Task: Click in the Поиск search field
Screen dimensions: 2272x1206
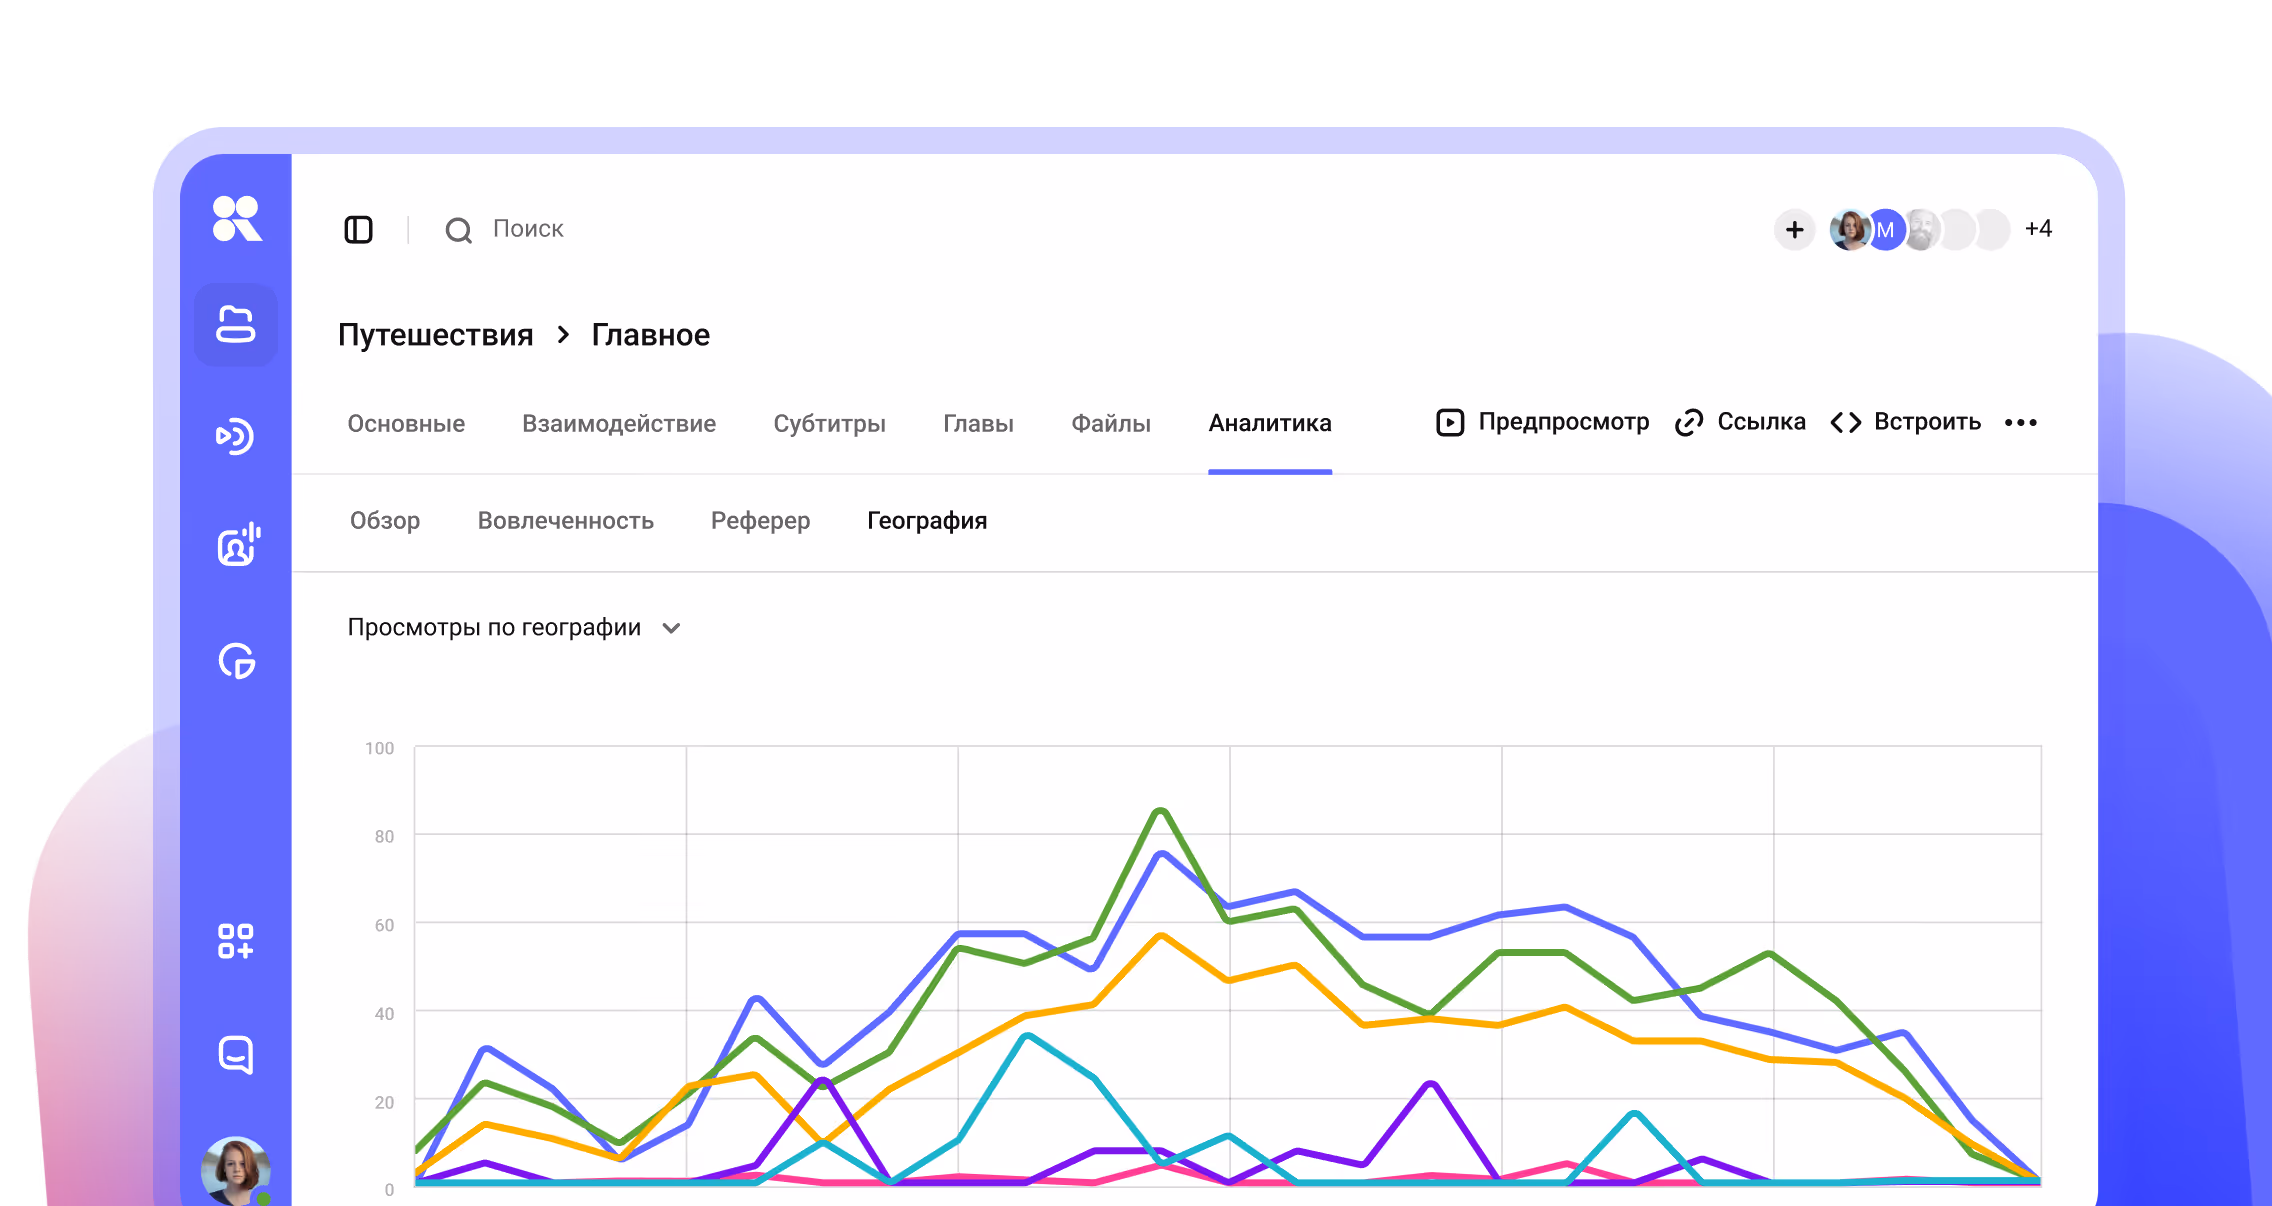Action: (x=528, y=229)
